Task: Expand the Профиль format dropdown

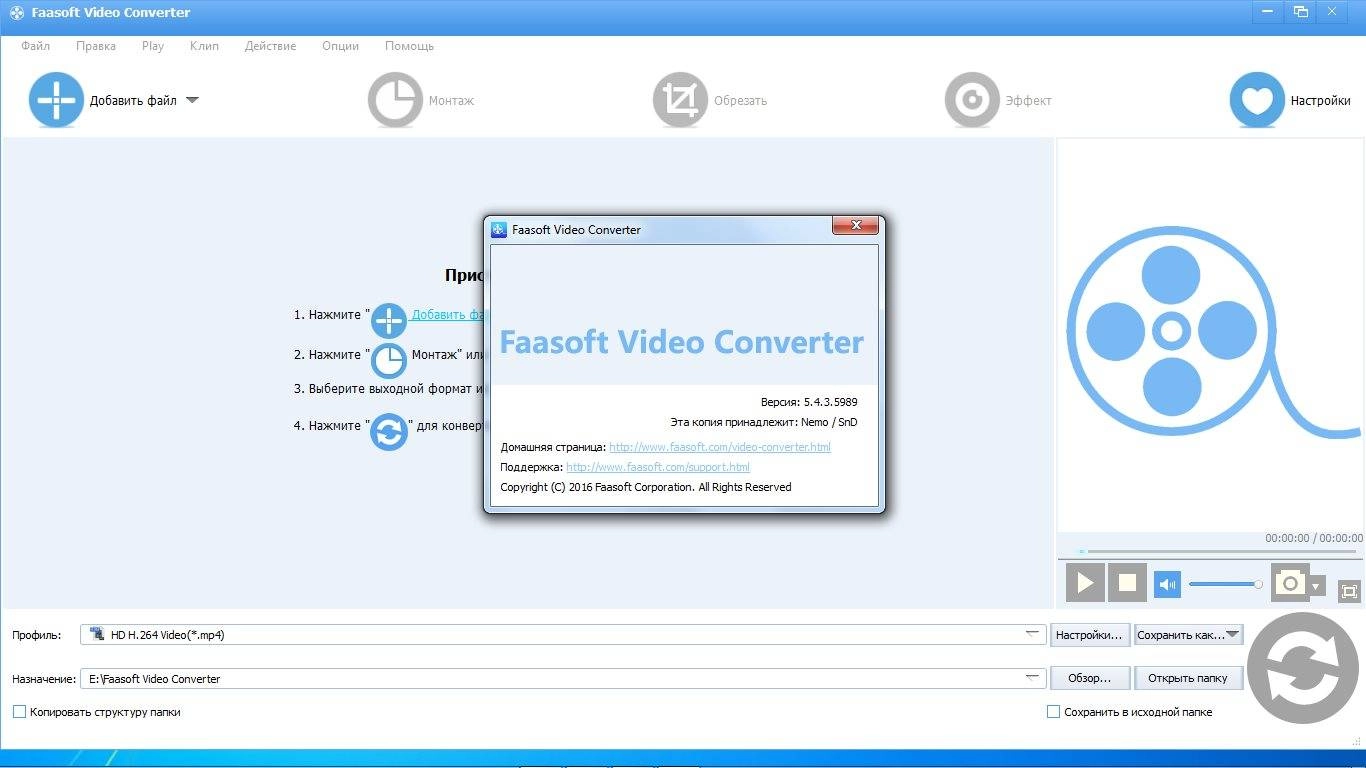Action: click(1033, 634)
